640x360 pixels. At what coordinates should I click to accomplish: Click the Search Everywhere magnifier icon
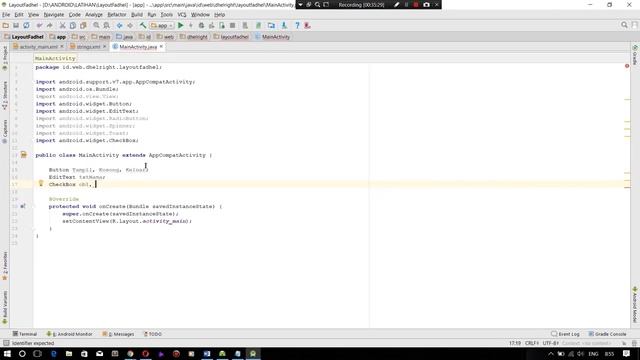click(x=624, y=25)
